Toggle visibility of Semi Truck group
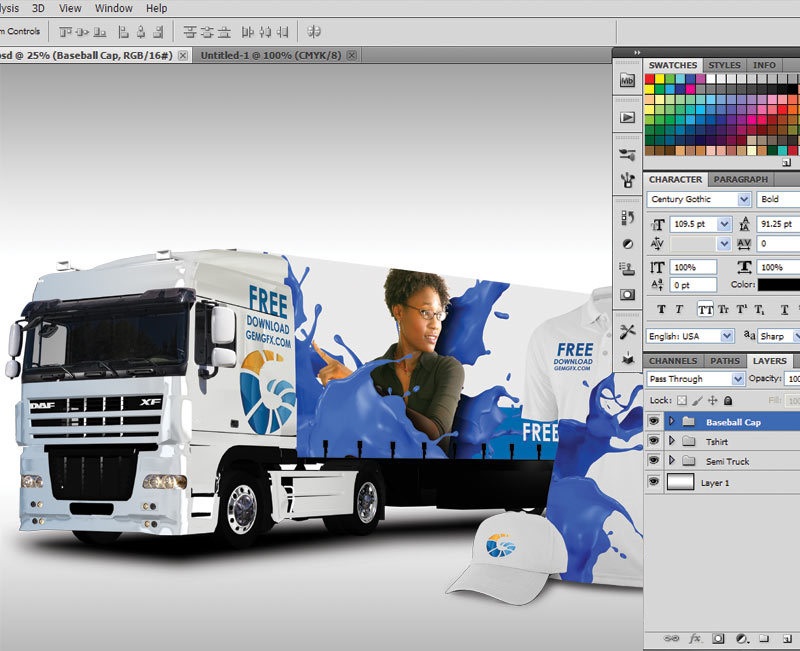Screen dimensions: 800x651 click(x=654, y=461)
